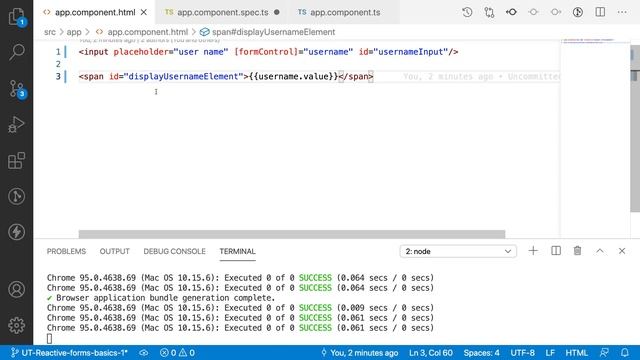Open errors and warnings status item
640x360 pixels.
(177, 353)
